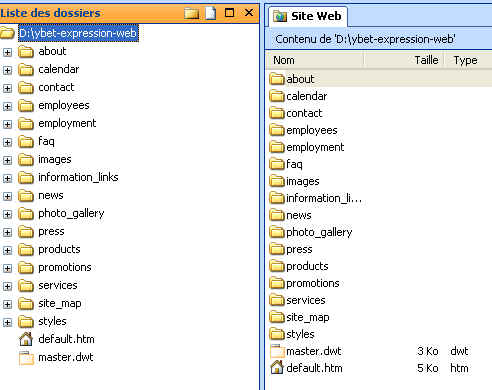Click the news folder icon in tree
Viewport: 492px width, 390px height.
26,196
